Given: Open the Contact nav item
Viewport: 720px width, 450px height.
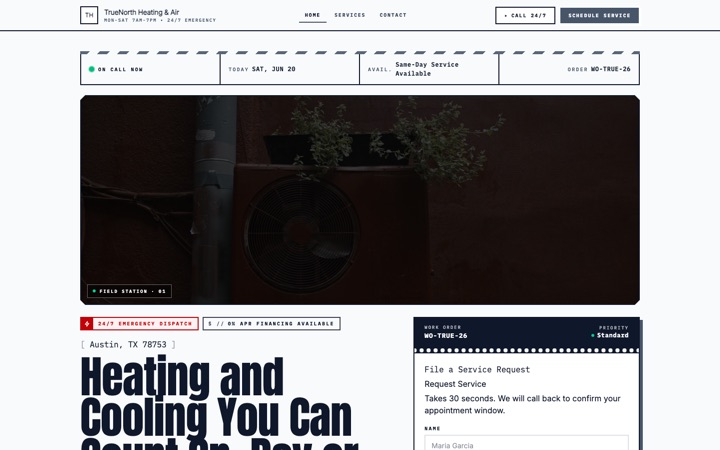Looking at the screenshot, I should [x=393, y=15].
